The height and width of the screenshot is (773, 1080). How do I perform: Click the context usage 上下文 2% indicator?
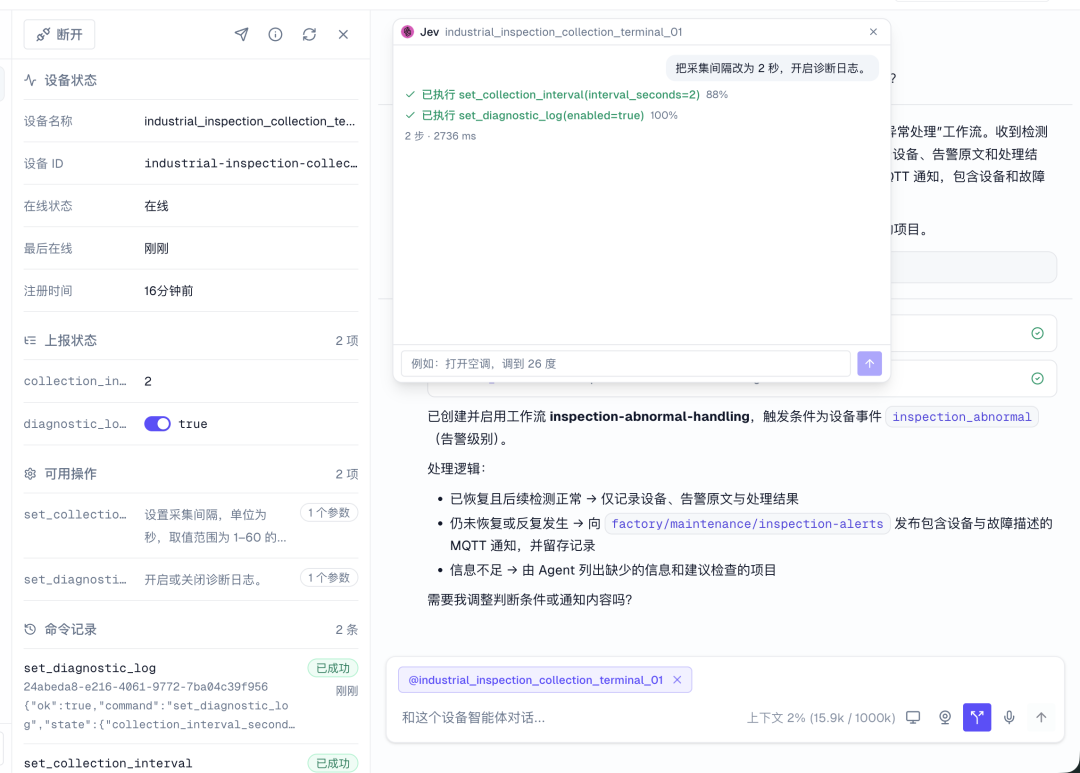820,718
